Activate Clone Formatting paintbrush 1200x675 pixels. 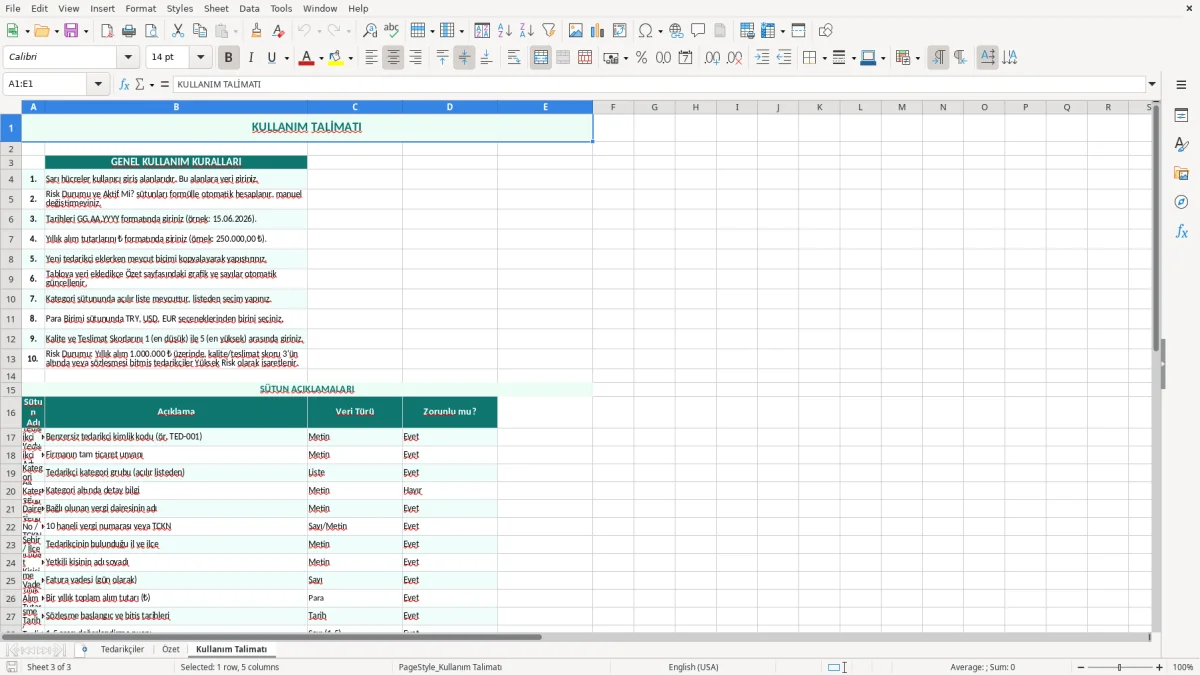(256, 31)
